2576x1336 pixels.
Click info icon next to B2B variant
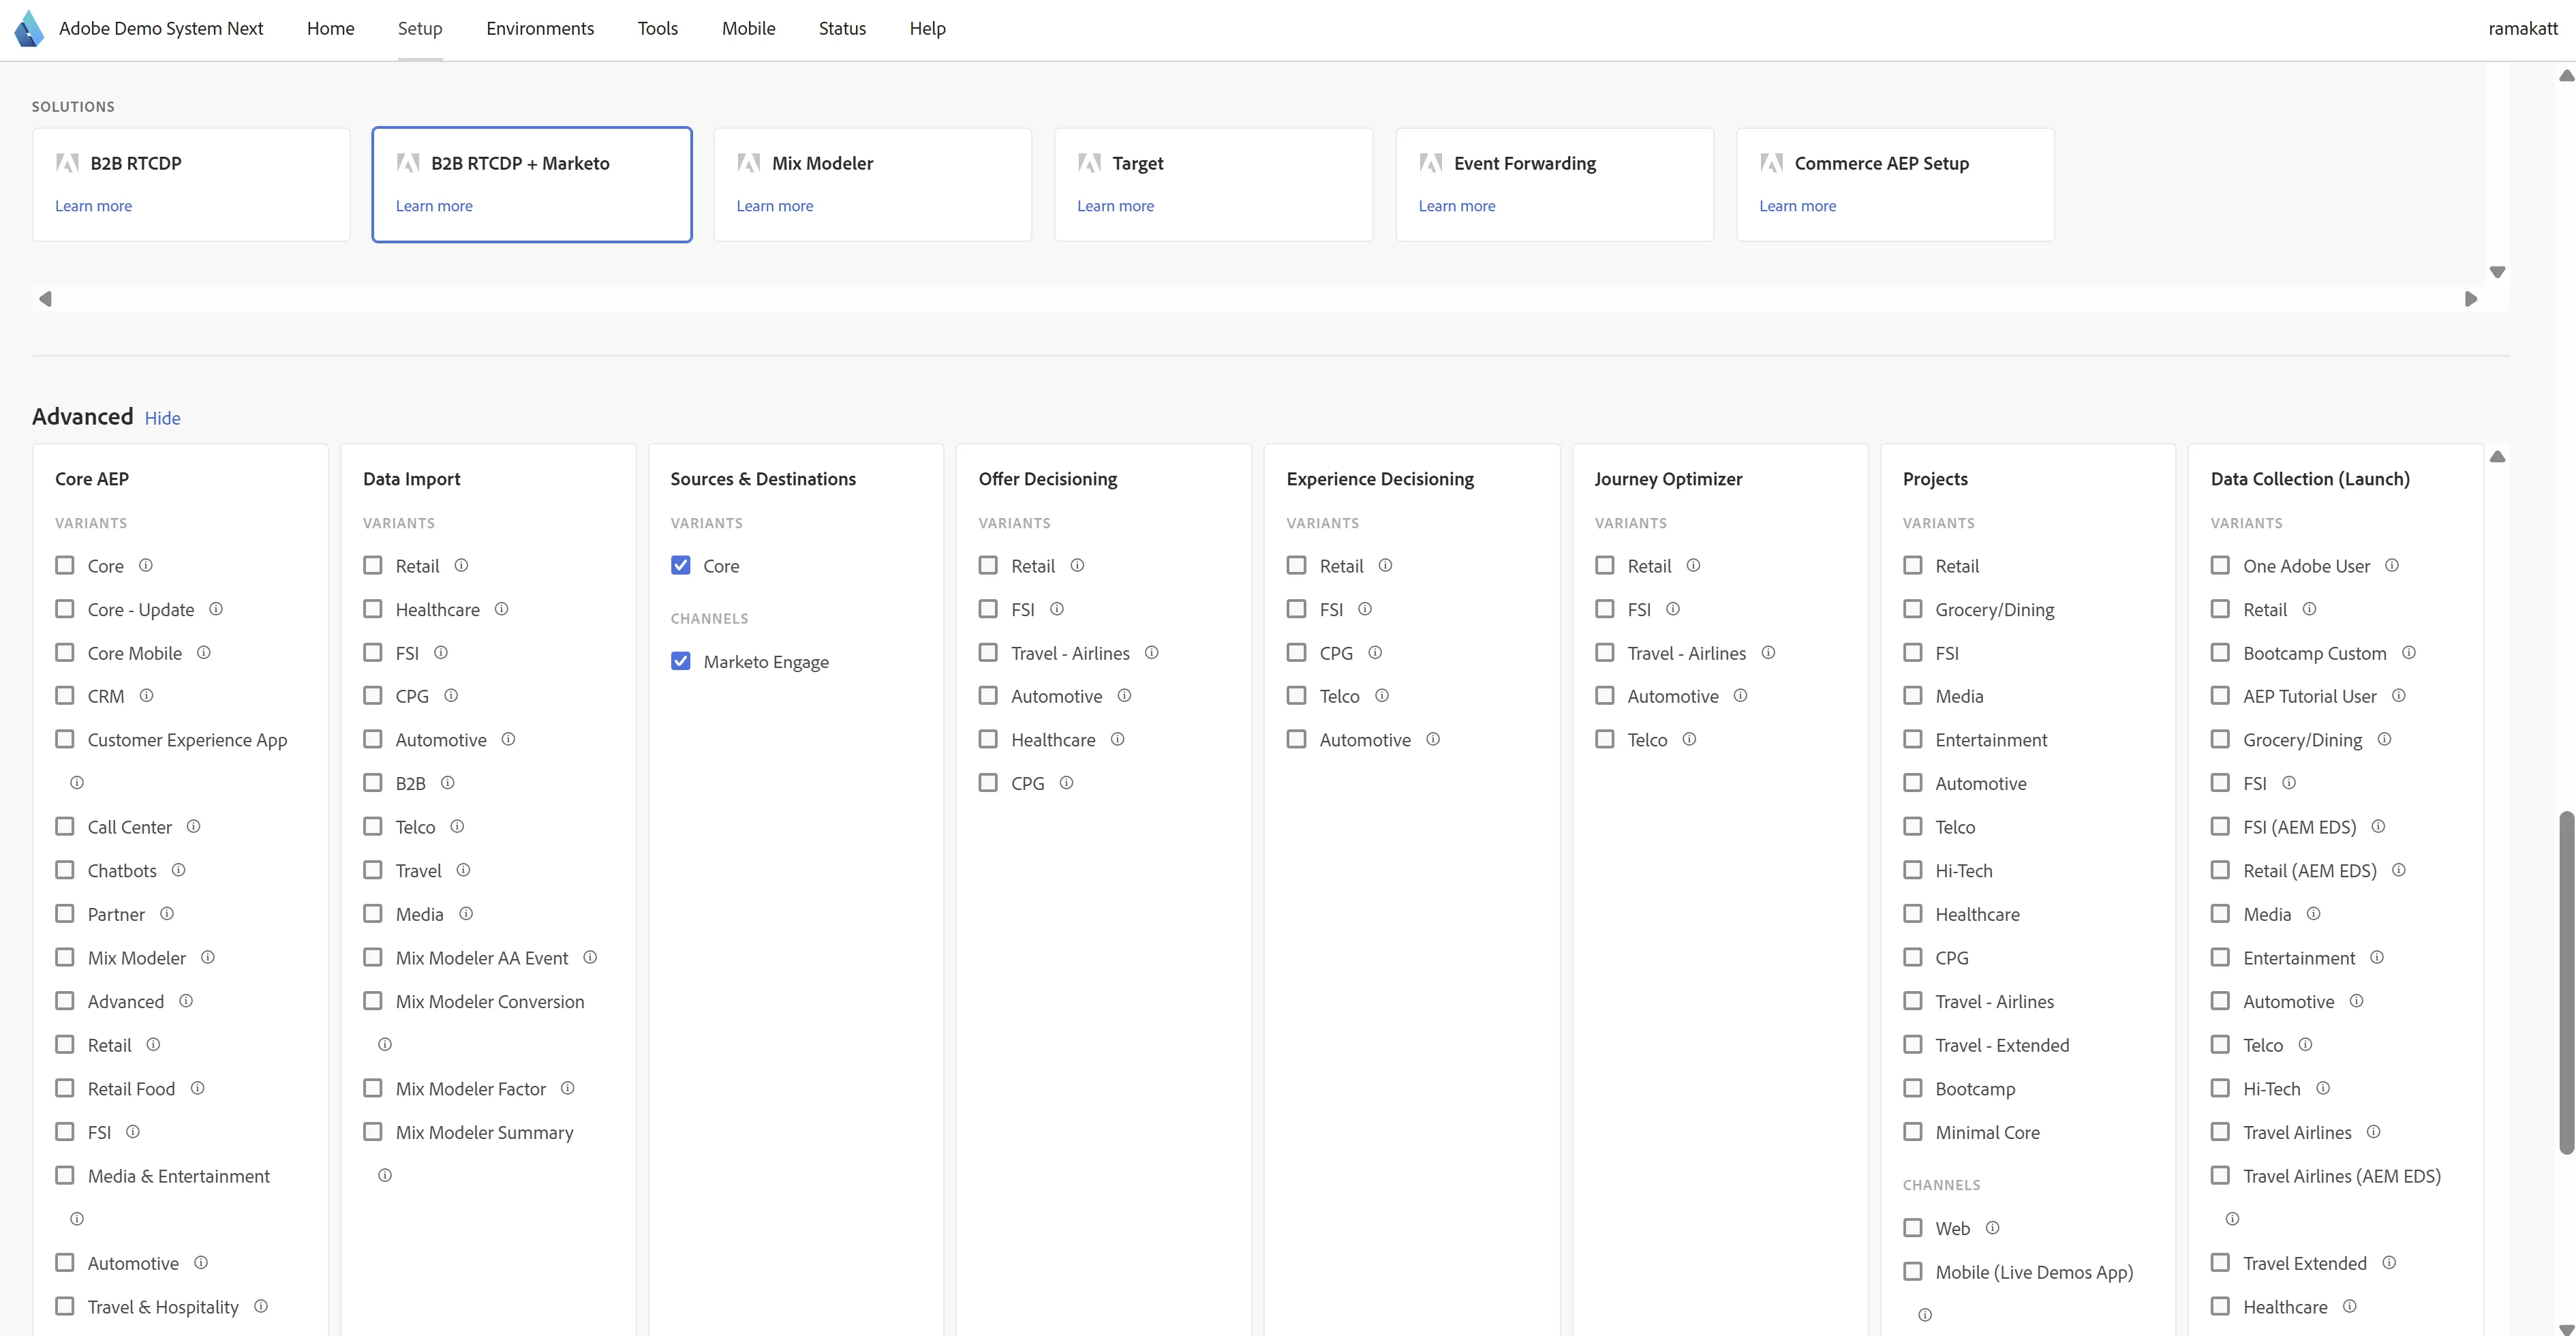[x=448, y=783]
